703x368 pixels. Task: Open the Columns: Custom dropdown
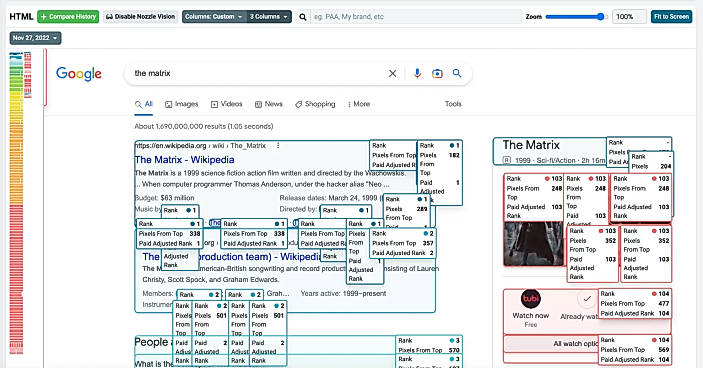pyautogui.click(x=214, y=17)
